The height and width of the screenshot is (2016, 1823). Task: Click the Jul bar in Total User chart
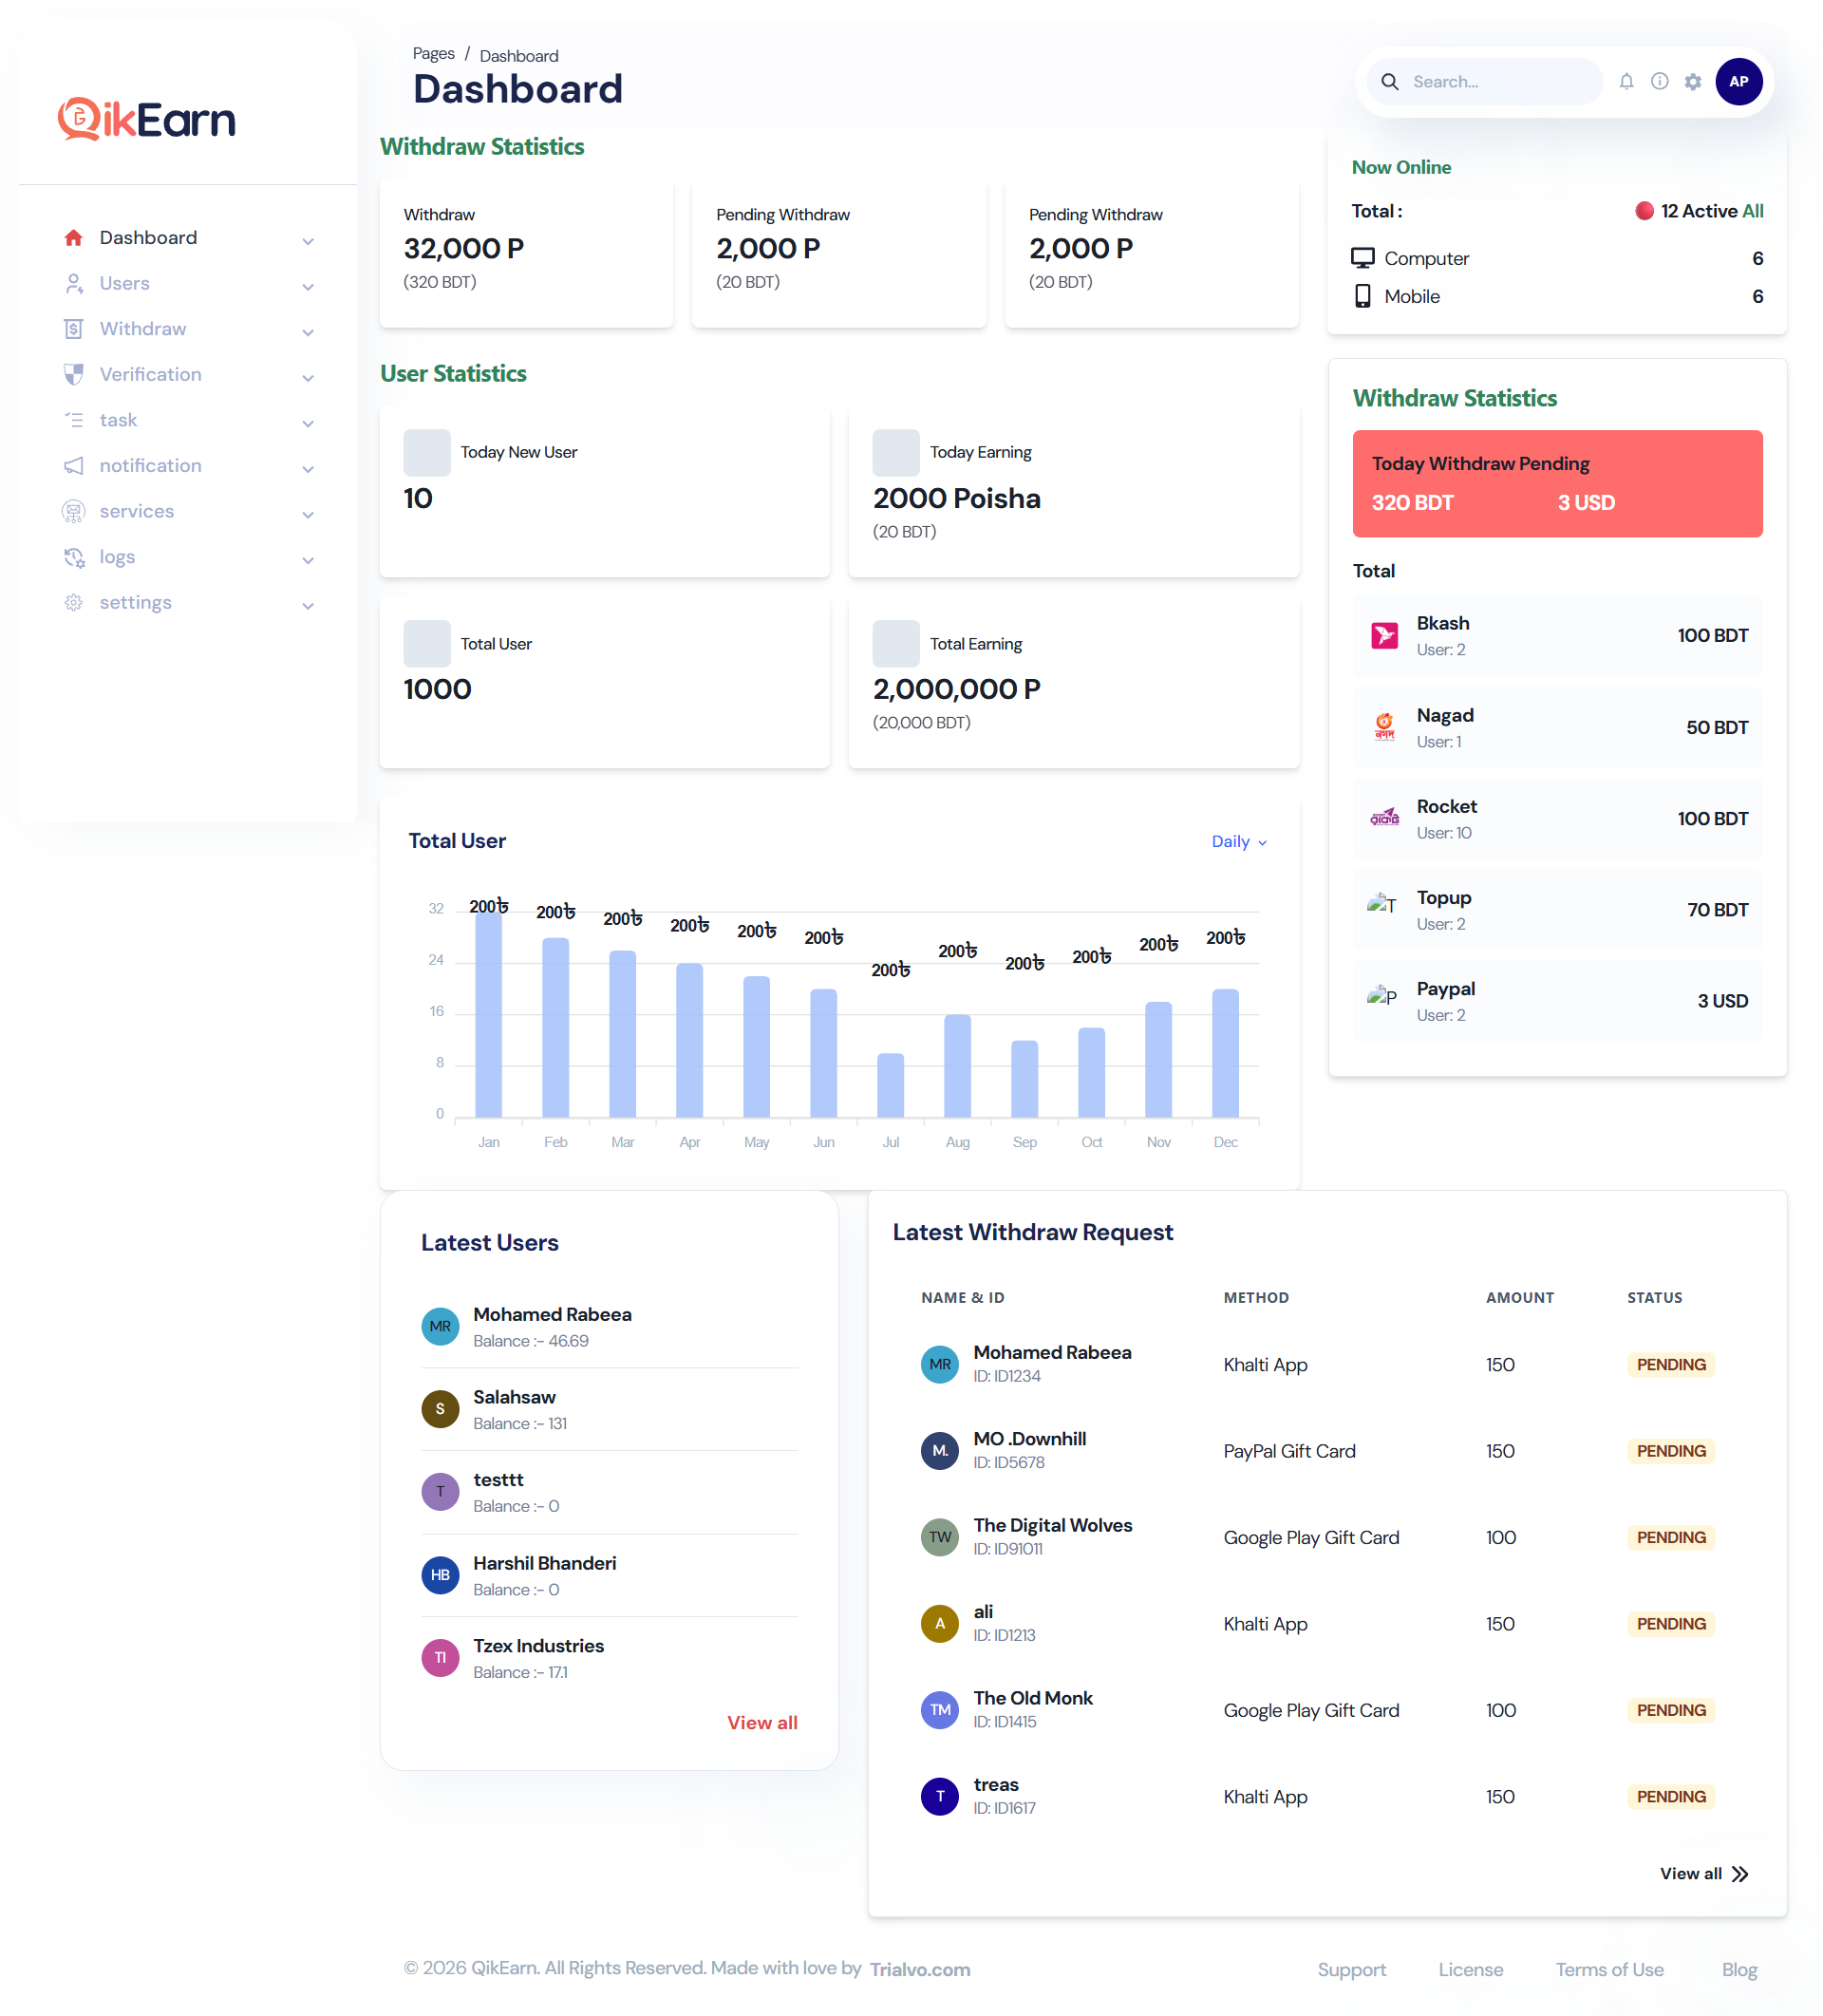point(890,1086)
